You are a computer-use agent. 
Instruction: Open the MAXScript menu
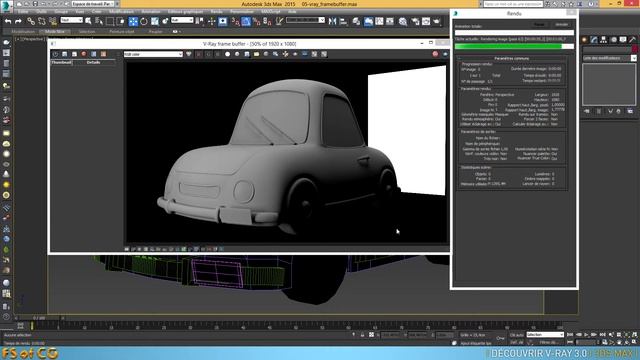click(x=271, y=11)
